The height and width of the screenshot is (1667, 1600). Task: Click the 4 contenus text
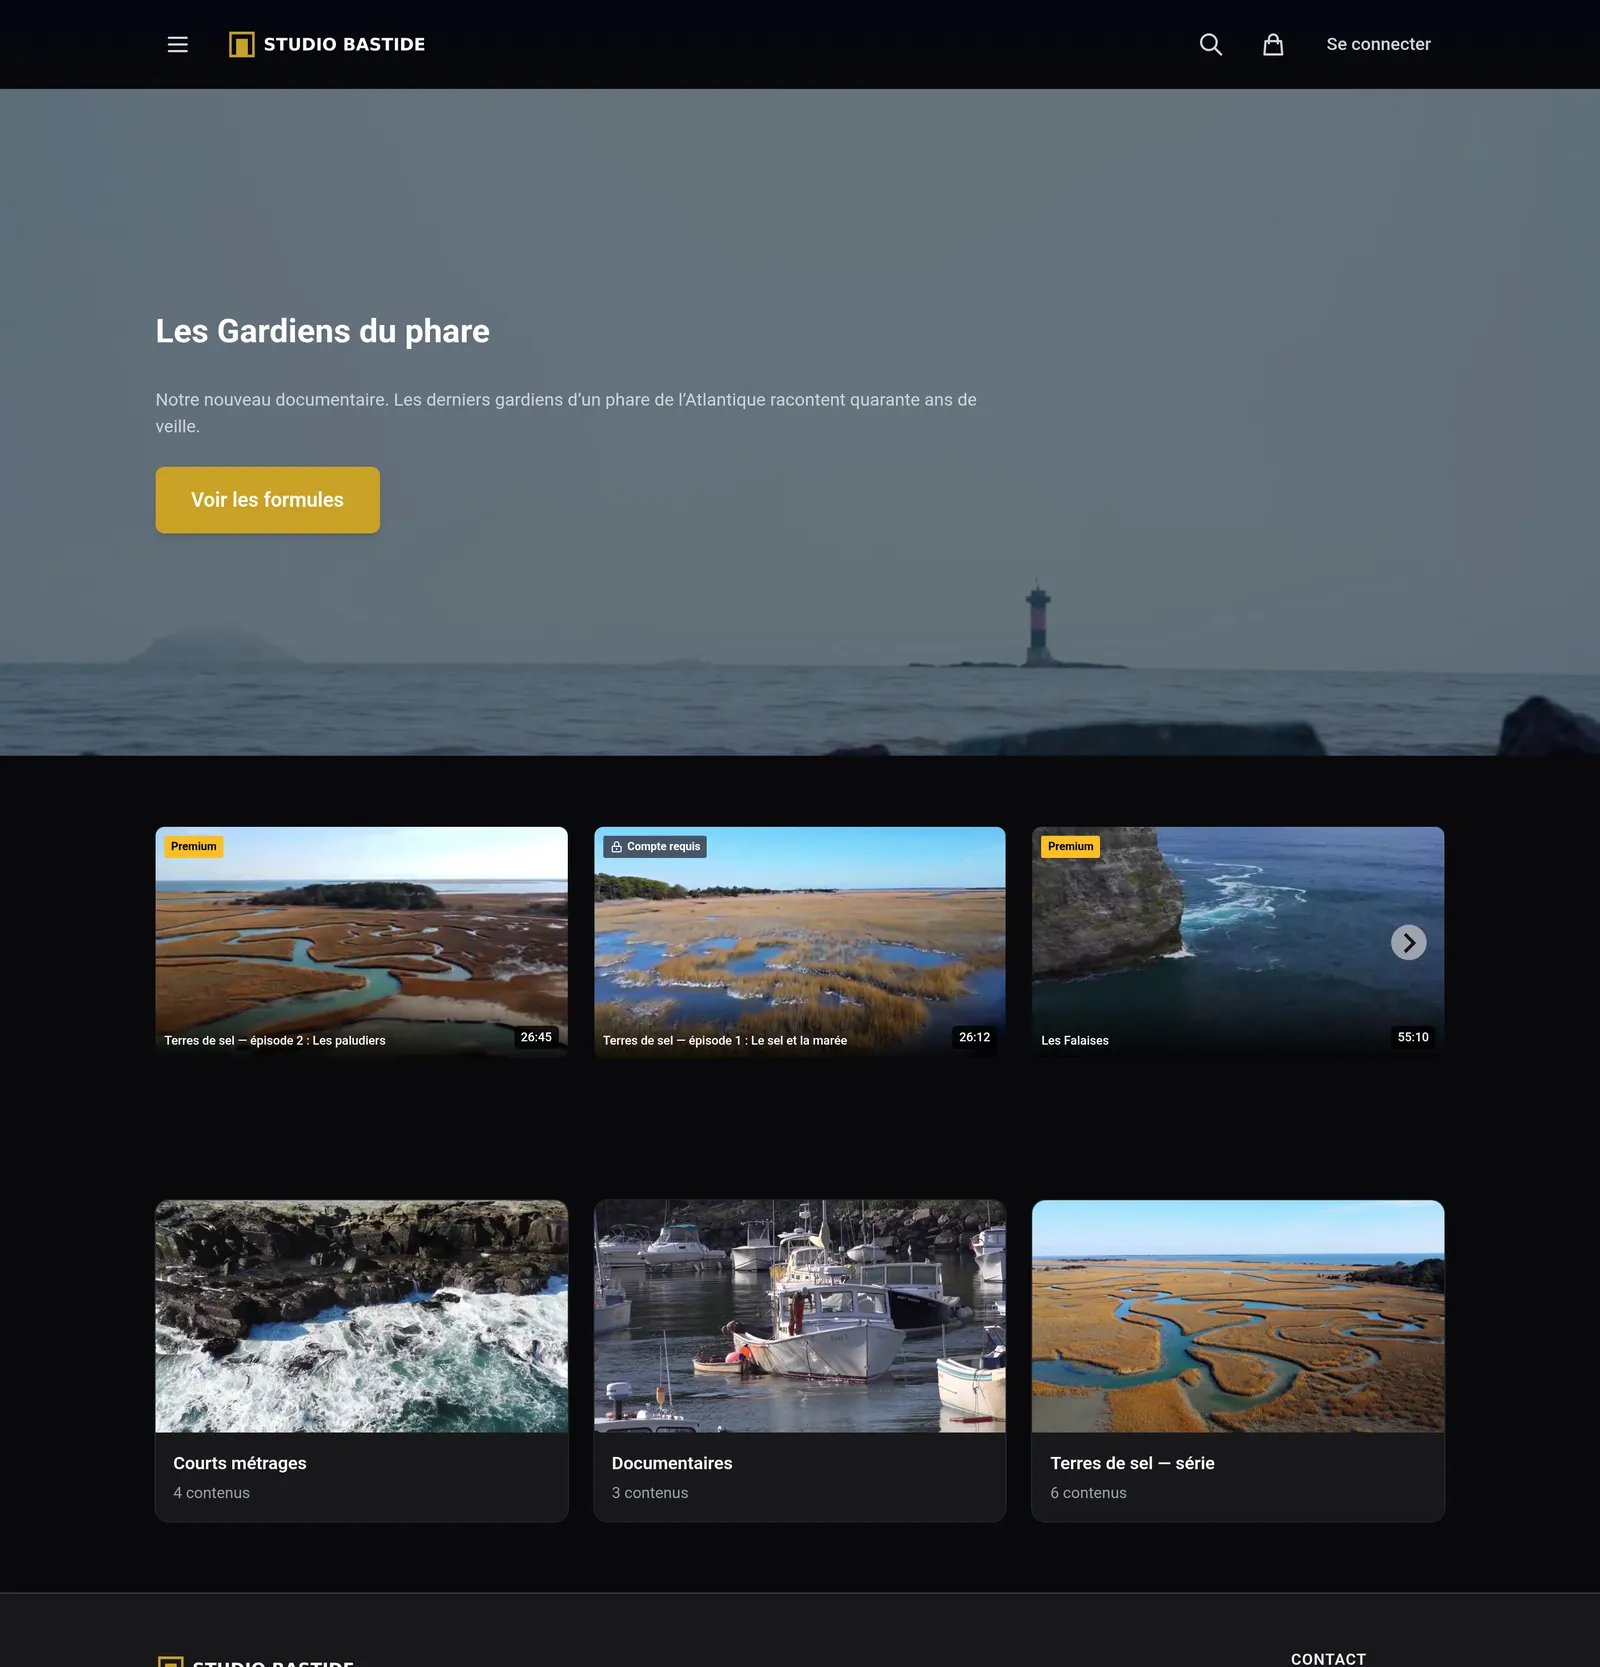pos(211,1492)
